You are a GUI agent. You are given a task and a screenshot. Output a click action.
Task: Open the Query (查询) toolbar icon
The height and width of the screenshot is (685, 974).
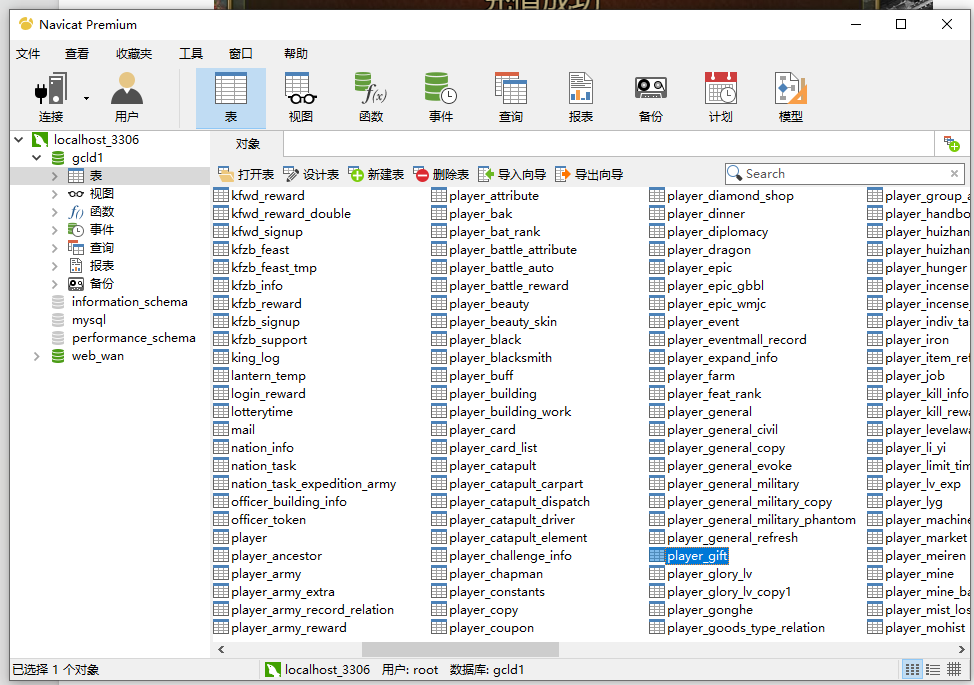pyautogui.click(x=511, y=98)
